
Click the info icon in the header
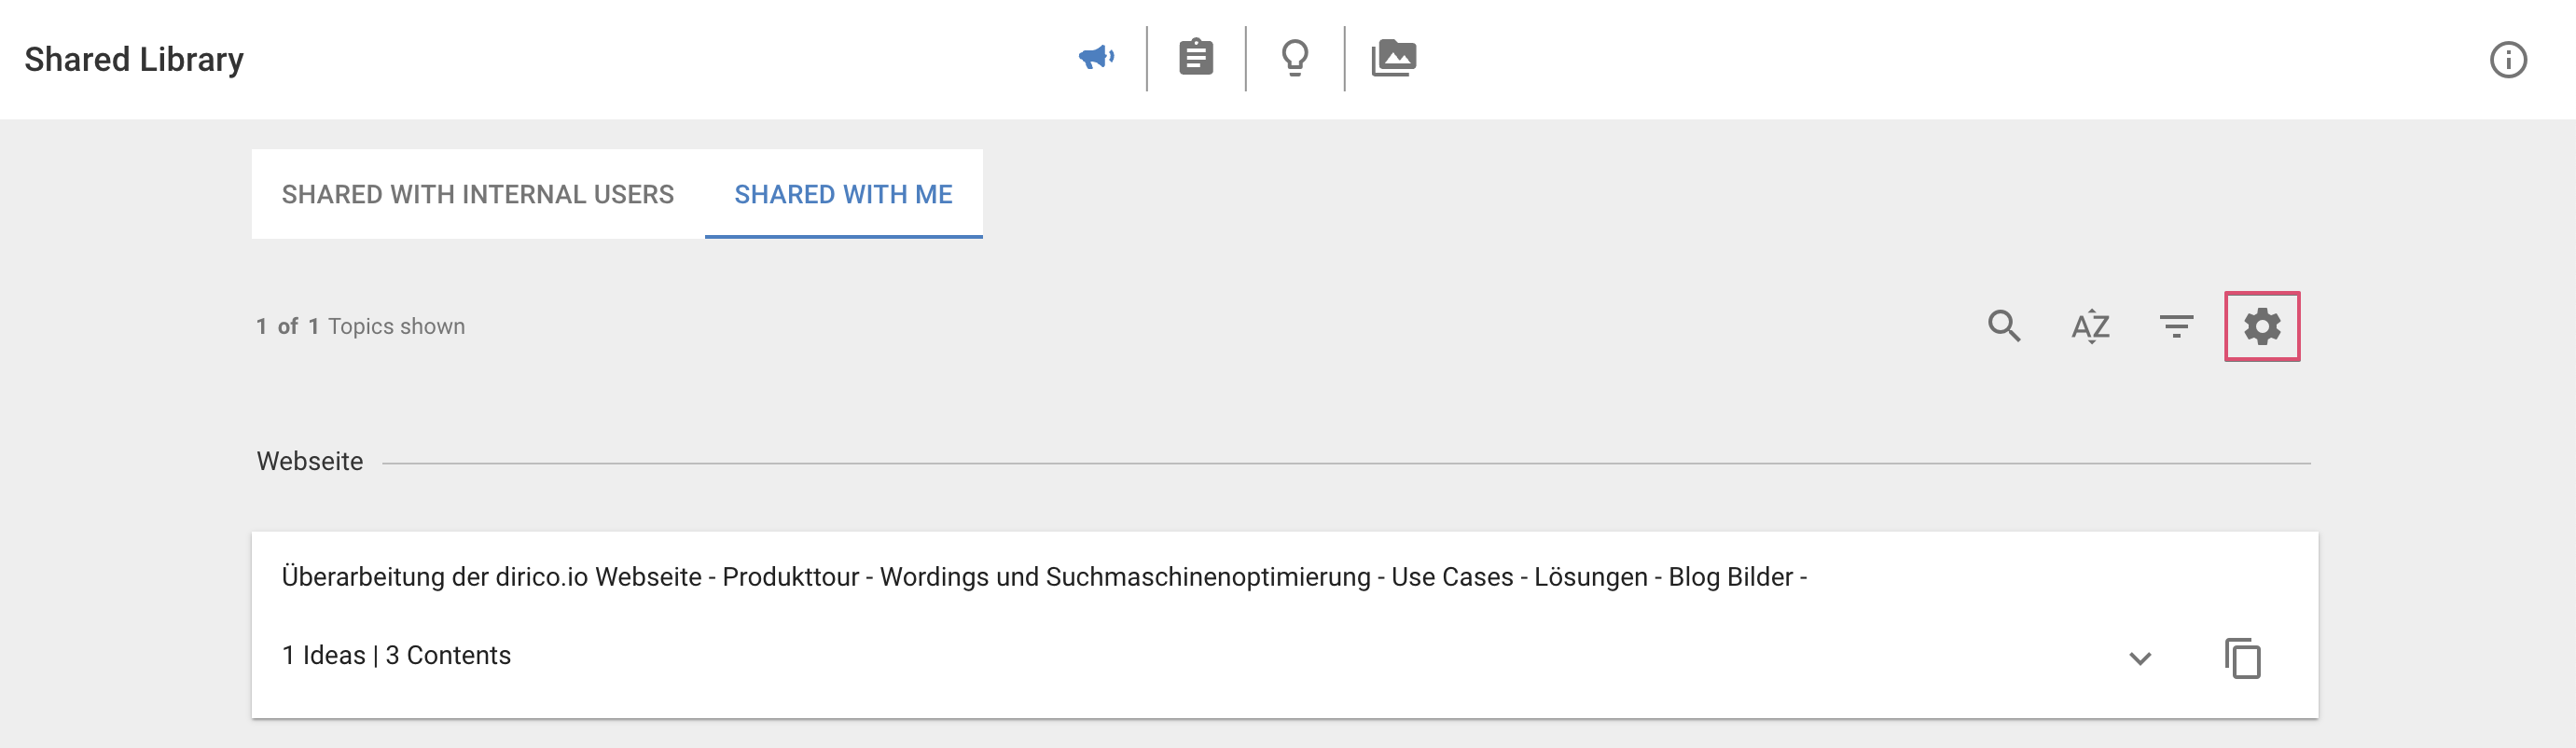click(2508, 60)
